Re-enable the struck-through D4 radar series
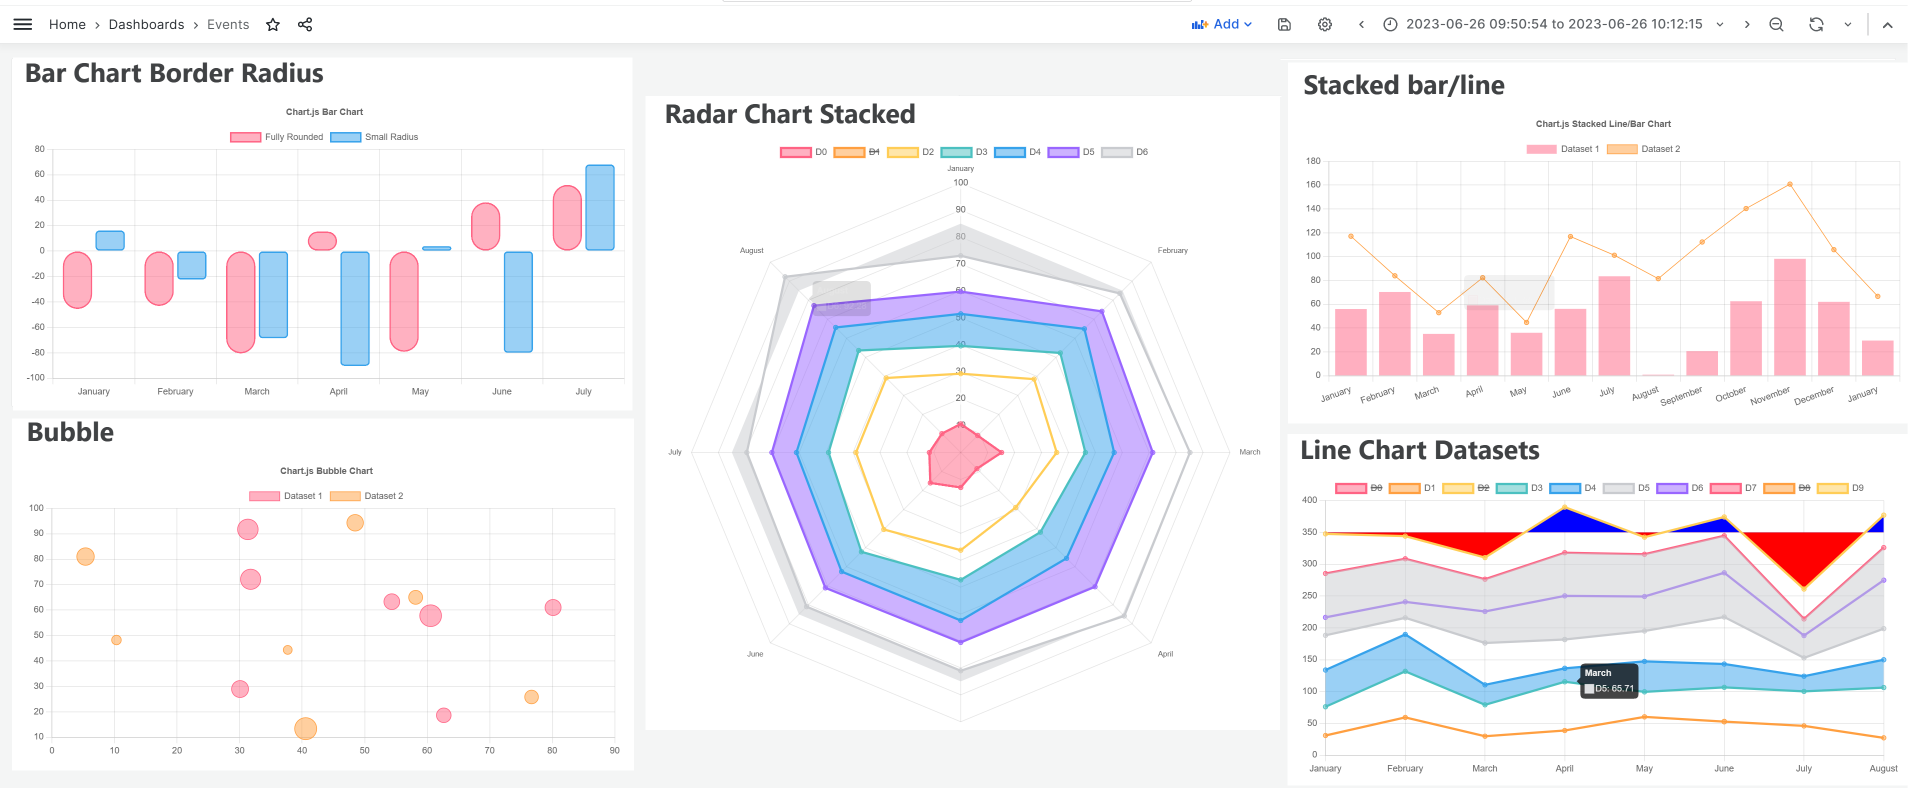 click(x=871, y=151)
